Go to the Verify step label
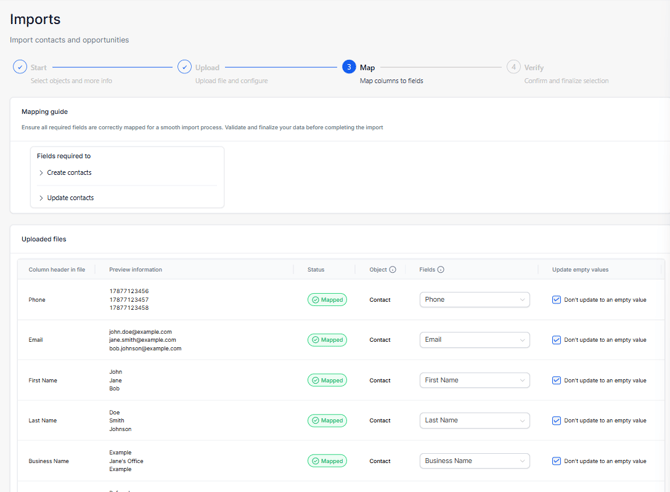Screen dimensions: 670x492 coord(534,68)
